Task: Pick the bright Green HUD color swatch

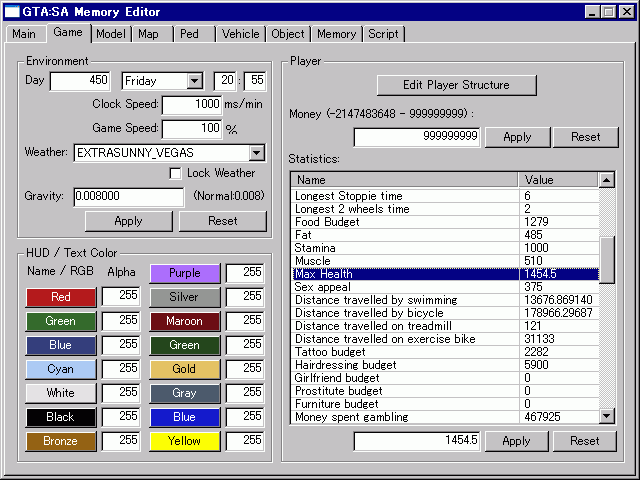Action: 61,321
